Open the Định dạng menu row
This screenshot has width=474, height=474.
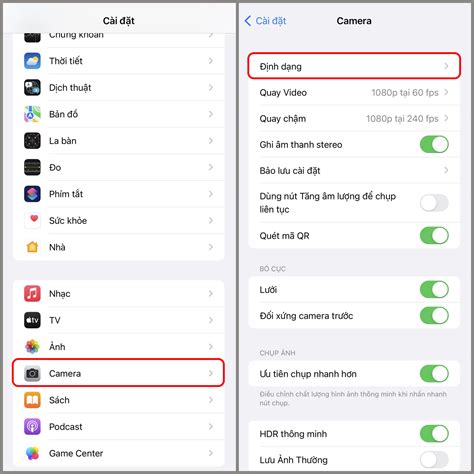tap(354, 66)
